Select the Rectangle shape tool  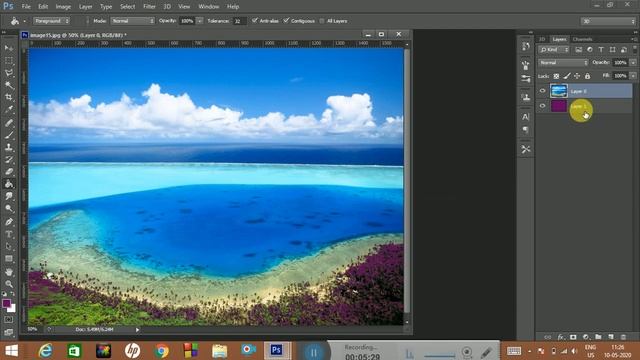[x=9, y=259]
